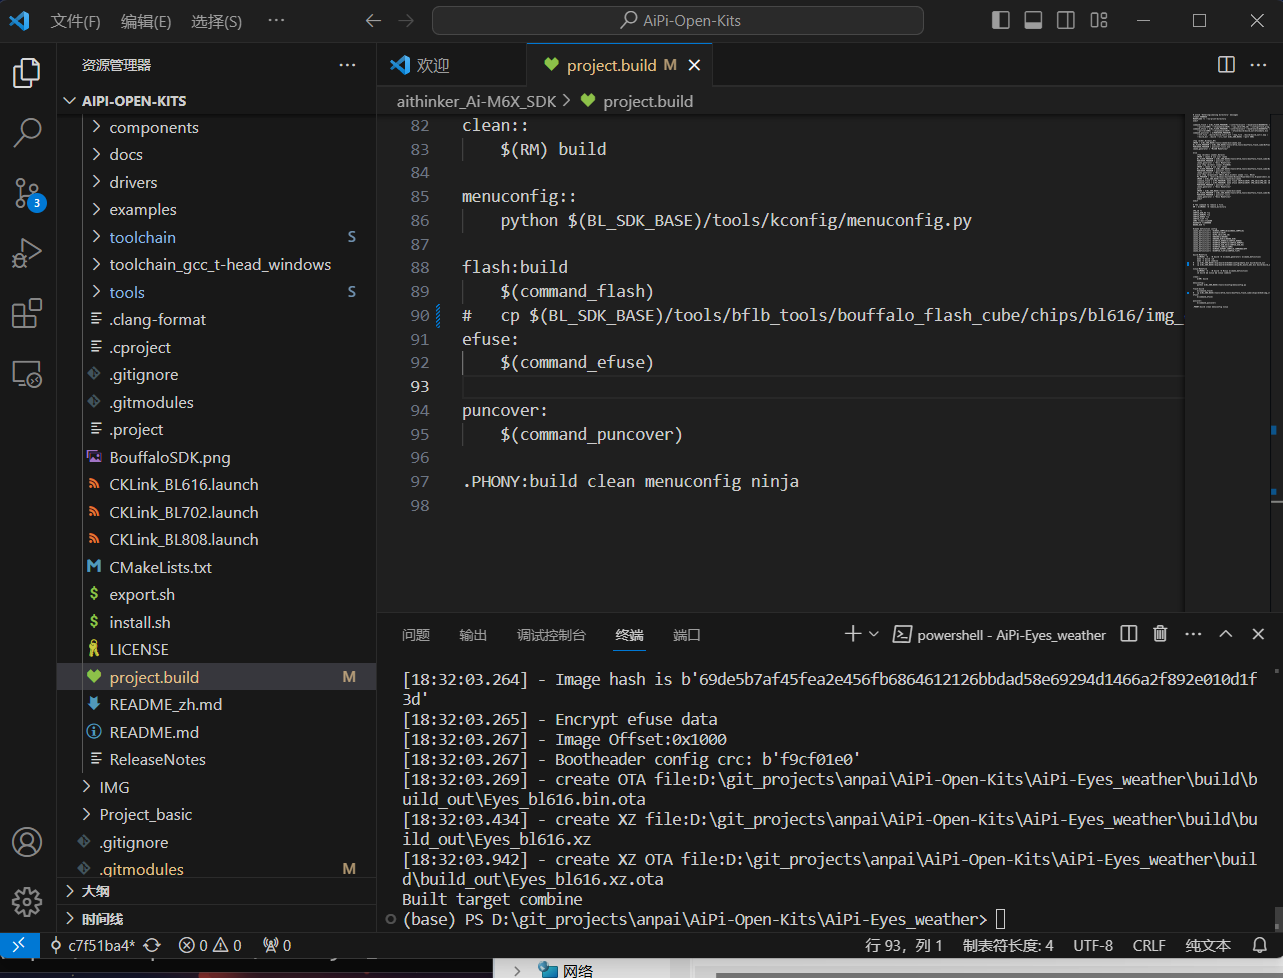Open the Explorer view in activity bar
Image resolution: width=1283 pixels, height=978 pixels.
tap(27, 73)
